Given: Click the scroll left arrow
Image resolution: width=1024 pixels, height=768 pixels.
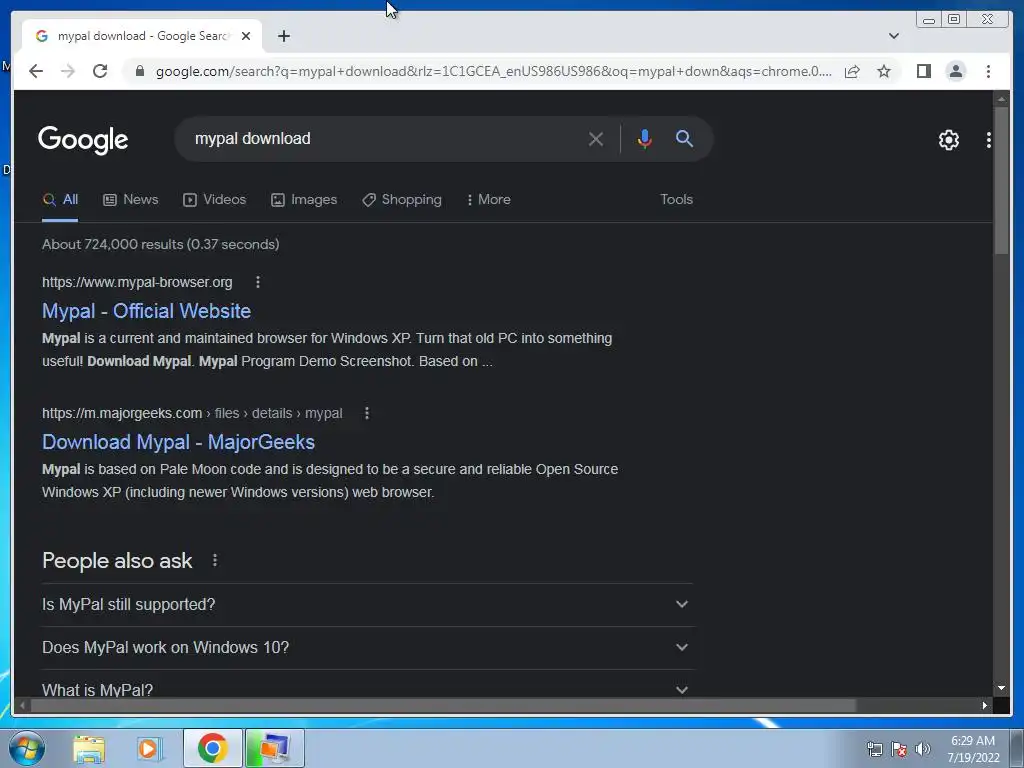Looking at the screenshot, I should [22, 705].
